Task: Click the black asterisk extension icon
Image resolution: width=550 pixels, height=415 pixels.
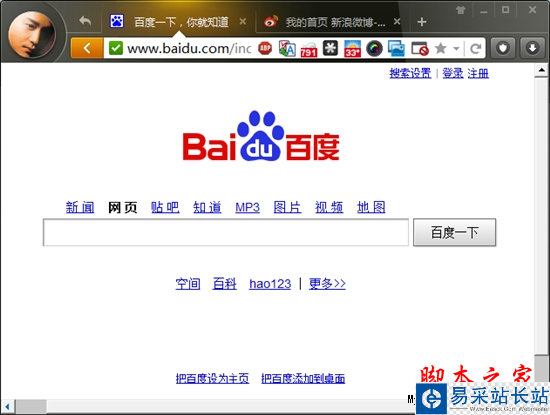Action: coord(330,48)
